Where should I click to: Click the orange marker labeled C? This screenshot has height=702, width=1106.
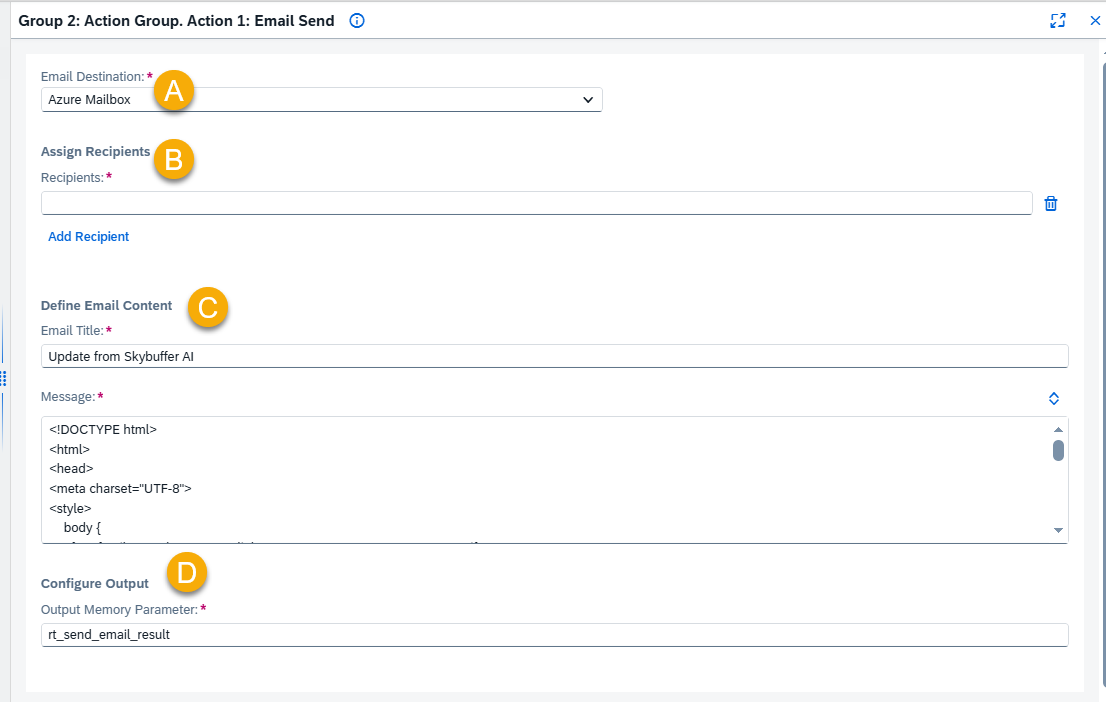[x=207, y=307]
